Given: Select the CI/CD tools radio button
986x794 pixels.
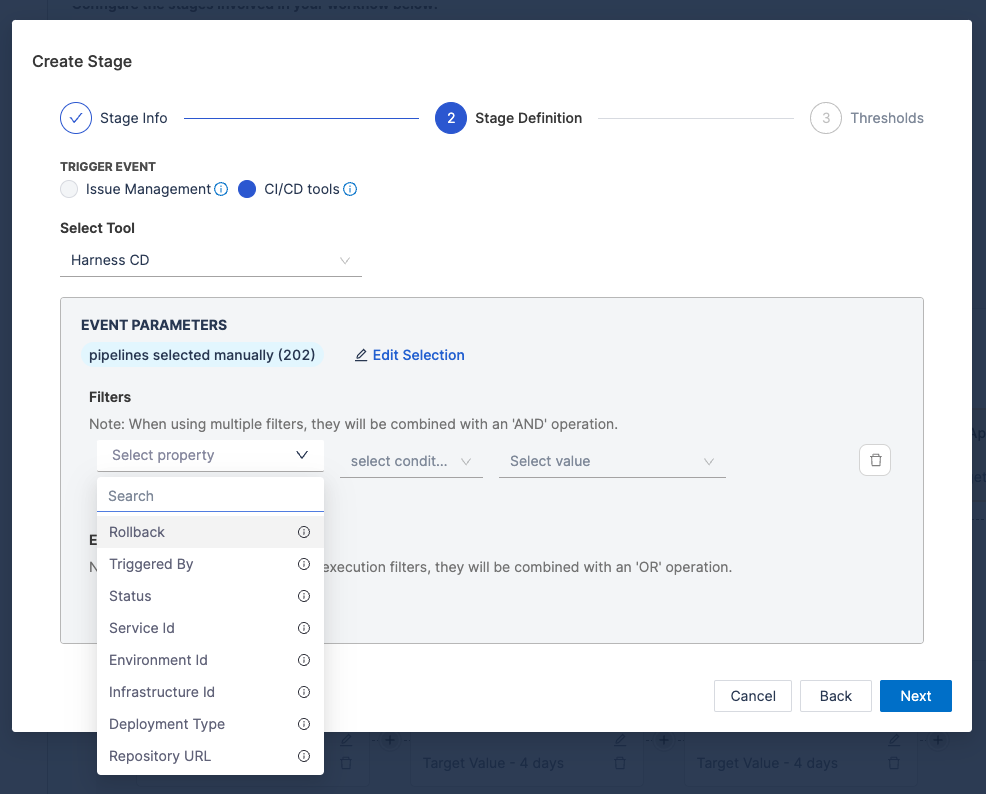Looking at the screenshot, I should (x=247, y=189).
